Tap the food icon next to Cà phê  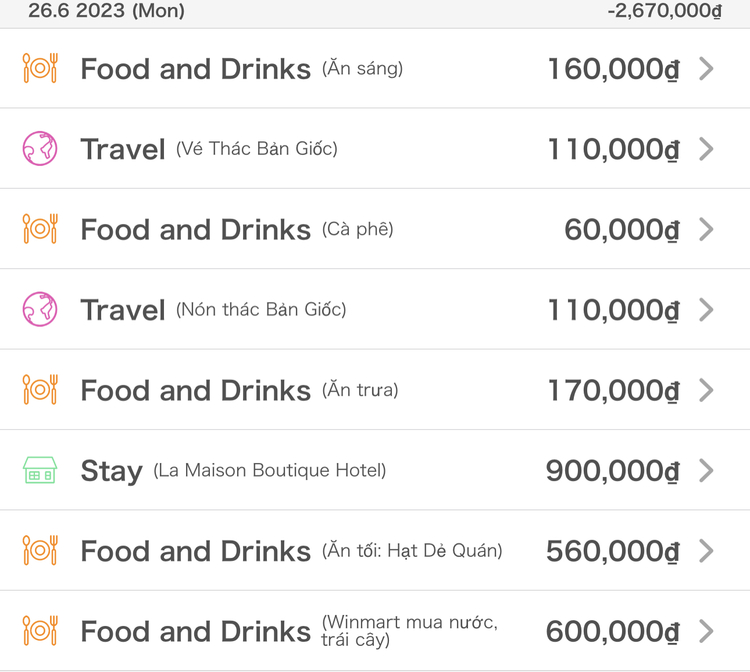pos(40,229)
